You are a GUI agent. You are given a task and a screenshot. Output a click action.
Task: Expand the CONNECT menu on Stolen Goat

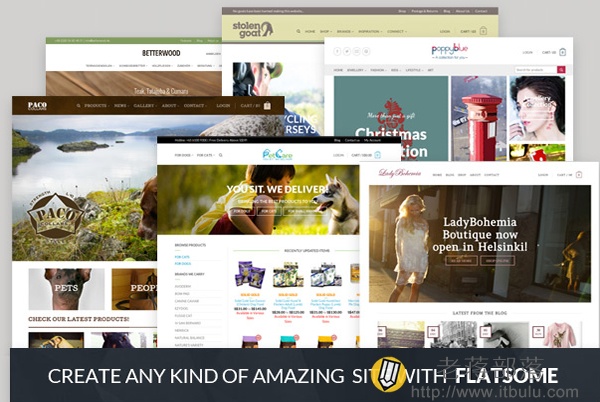pyautogui.click(x=397, y=31)
